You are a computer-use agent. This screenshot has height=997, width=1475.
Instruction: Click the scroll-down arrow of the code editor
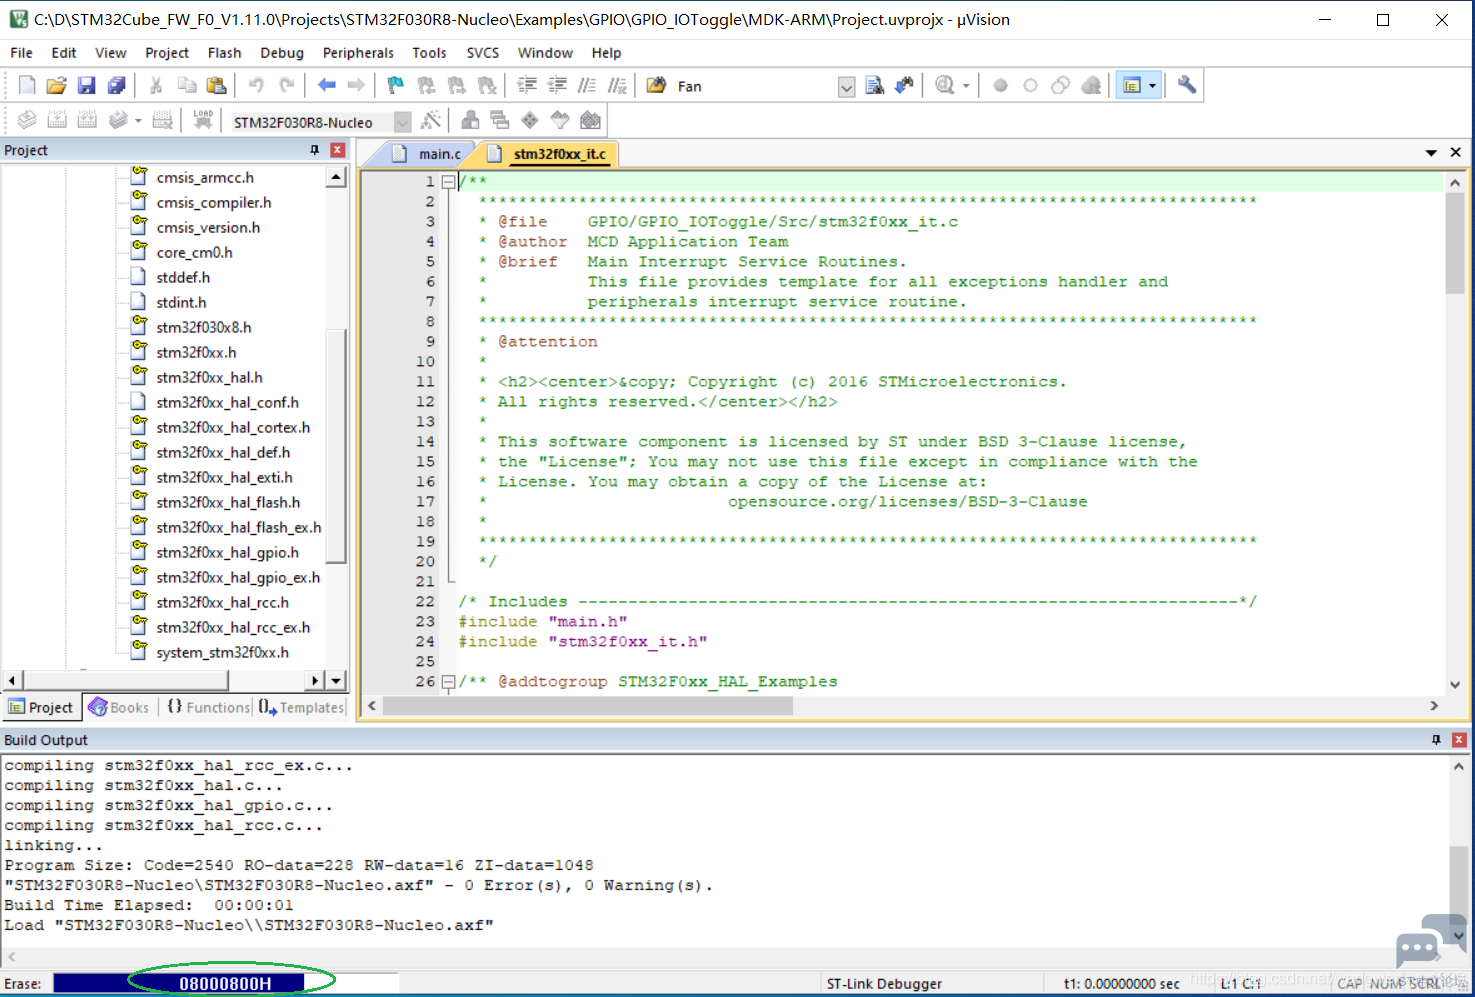1455,685
